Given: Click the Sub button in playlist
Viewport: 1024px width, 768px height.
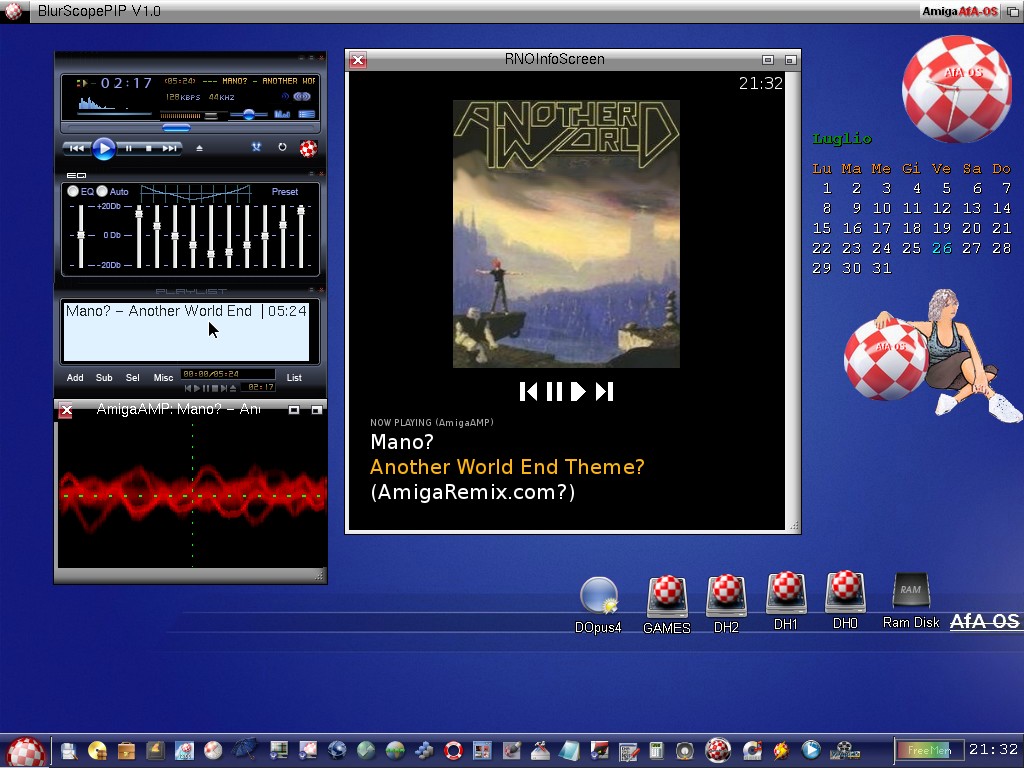Looking at the screenshot, I should [104, 378].
